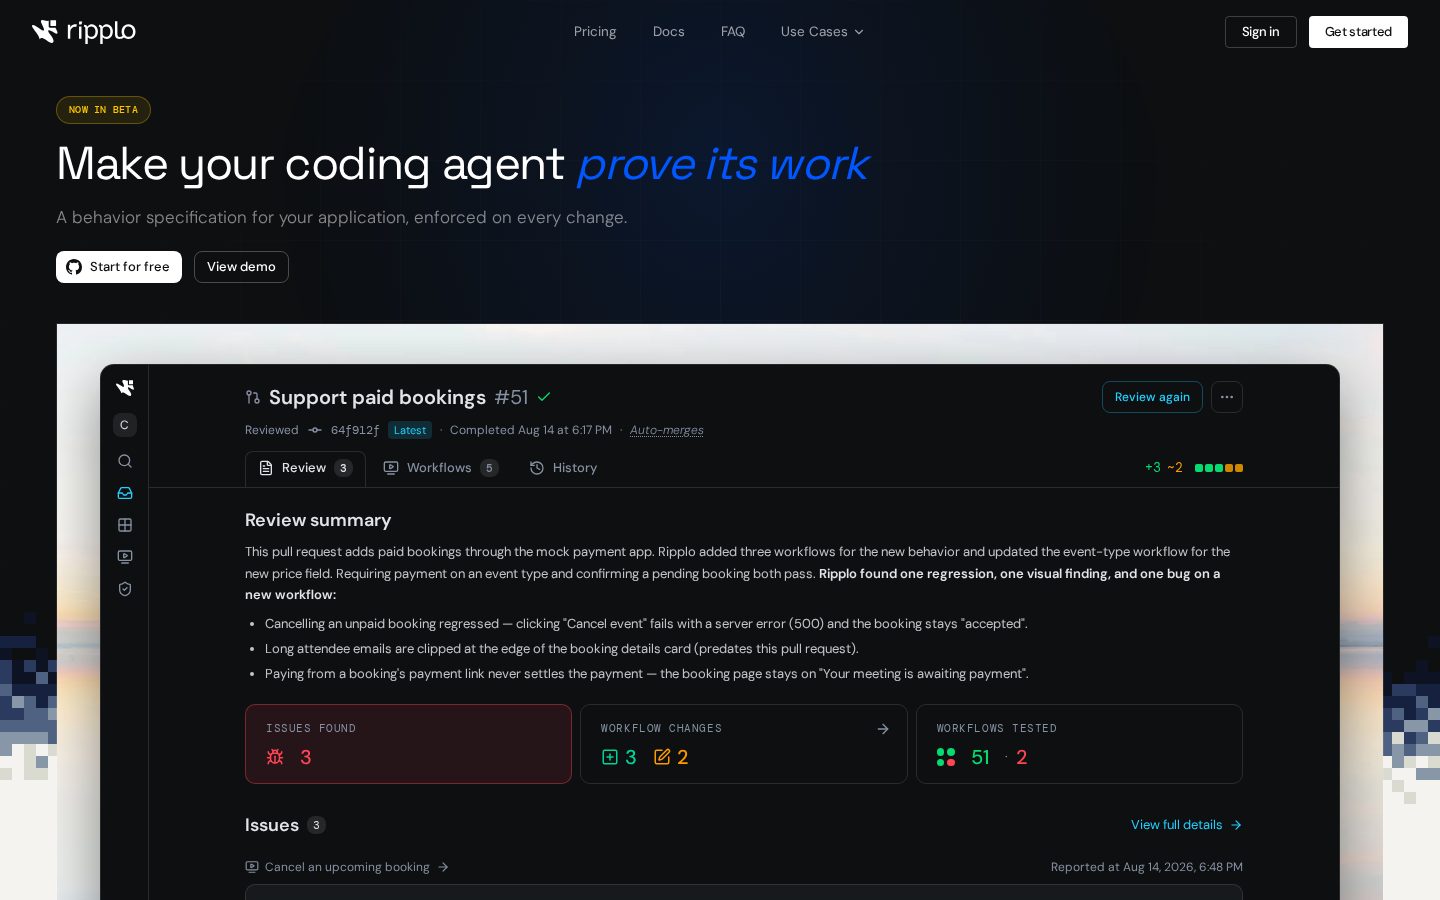Screen dimensions: 1440x900
Task: Click the 51 passed workflows count
Action: 980,757
